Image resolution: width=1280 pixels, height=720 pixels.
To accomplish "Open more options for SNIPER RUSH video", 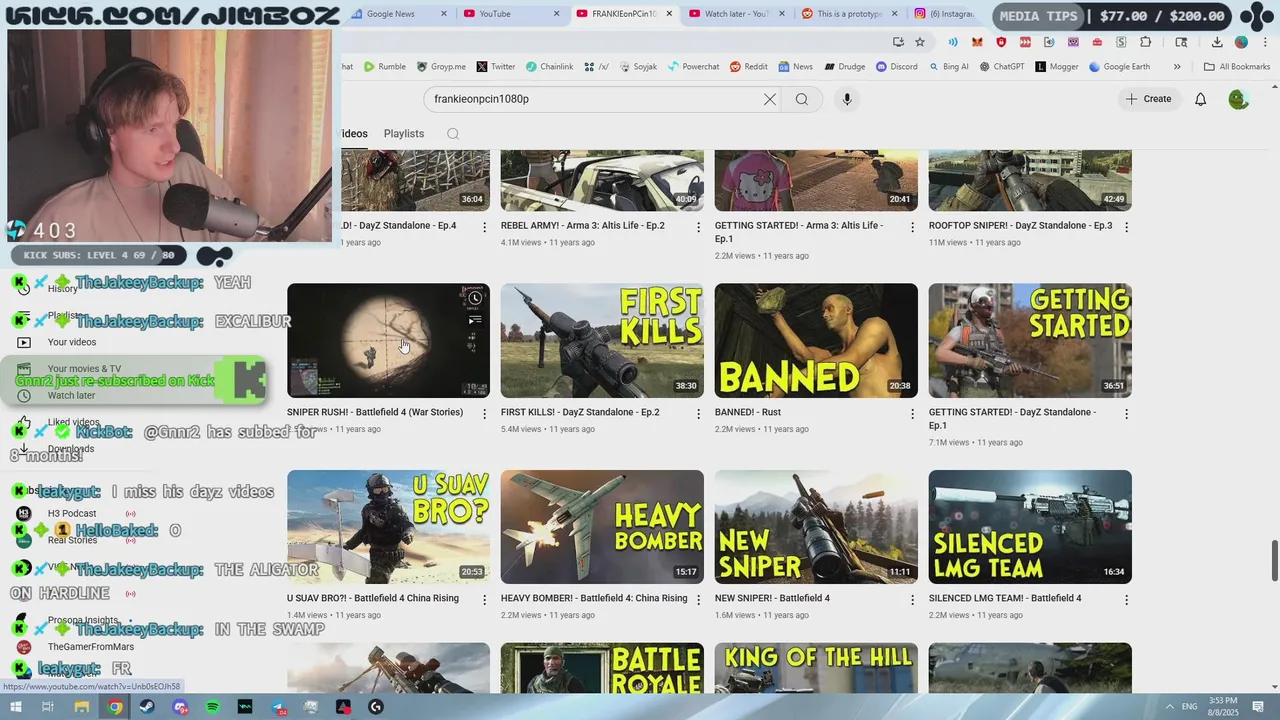I will tap(485, 414).
